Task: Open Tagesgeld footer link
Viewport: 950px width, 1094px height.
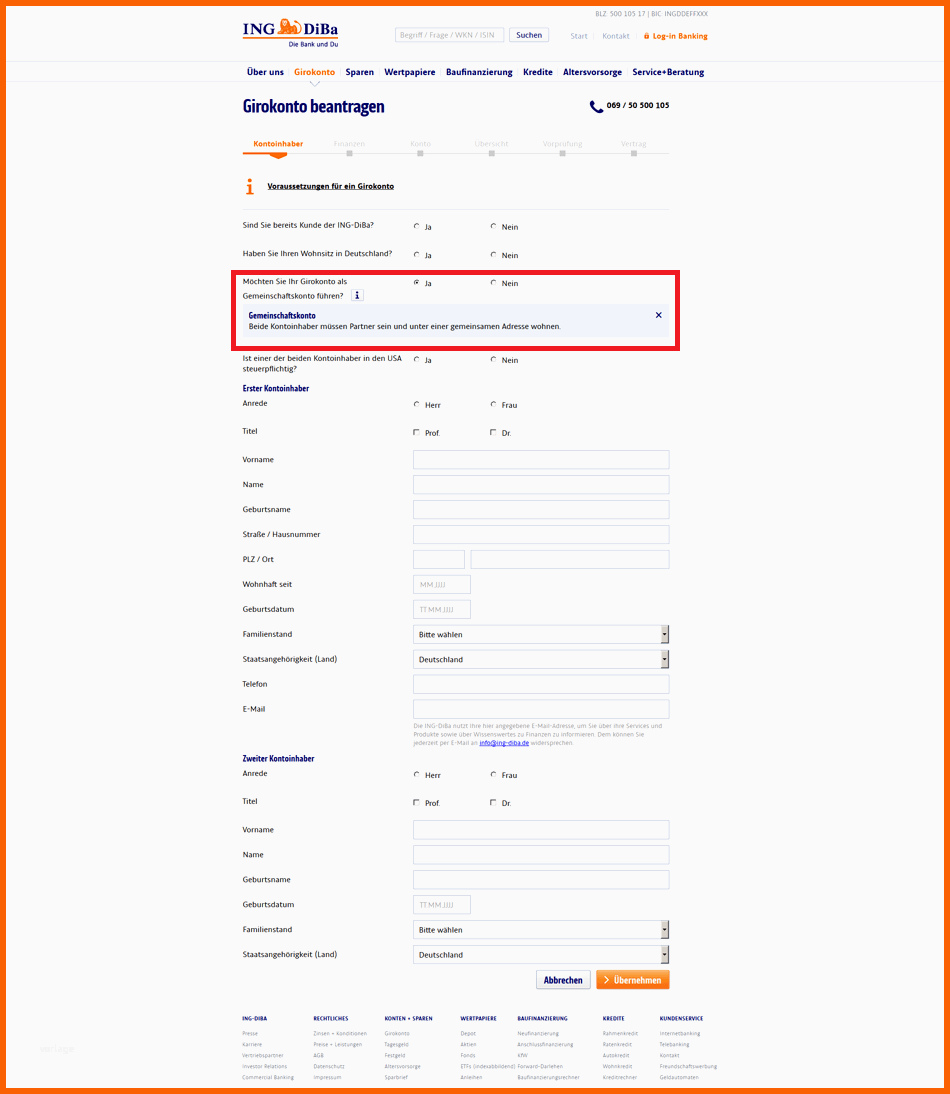Action: click(396, 1044)
